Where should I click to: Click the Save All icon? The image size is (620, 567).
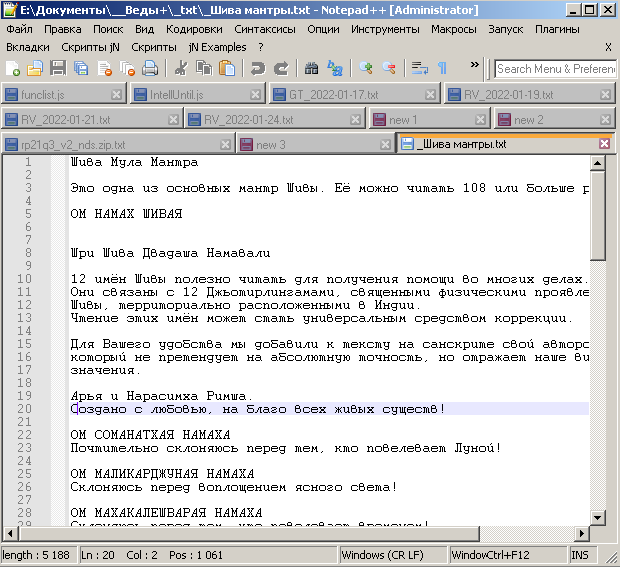(81, 68)
